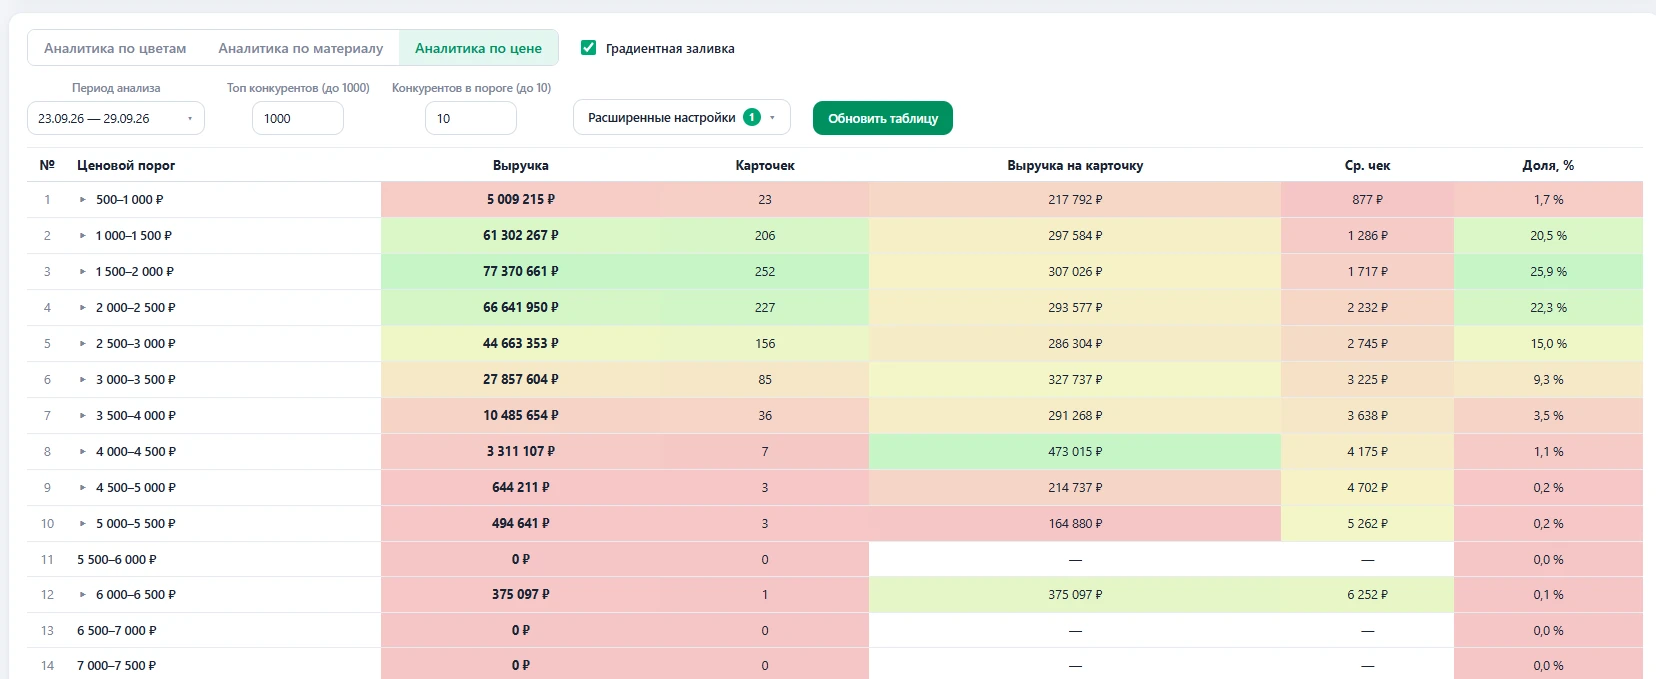Click the share value 20,5 %

tap(1548, 236)
